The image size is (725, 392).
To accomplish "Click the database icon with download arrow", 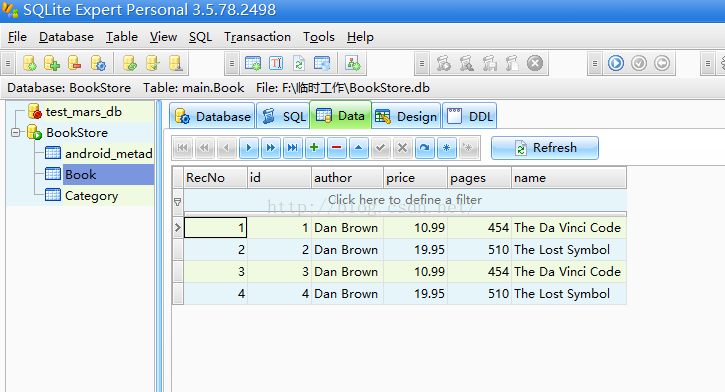I will pyautogui.click(x=175, y=63).
